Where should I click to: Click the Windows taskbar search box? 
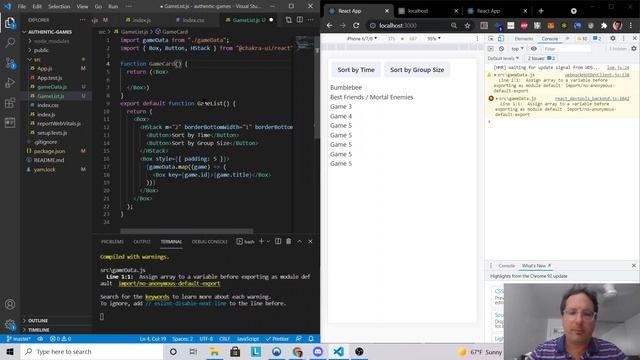91,352
